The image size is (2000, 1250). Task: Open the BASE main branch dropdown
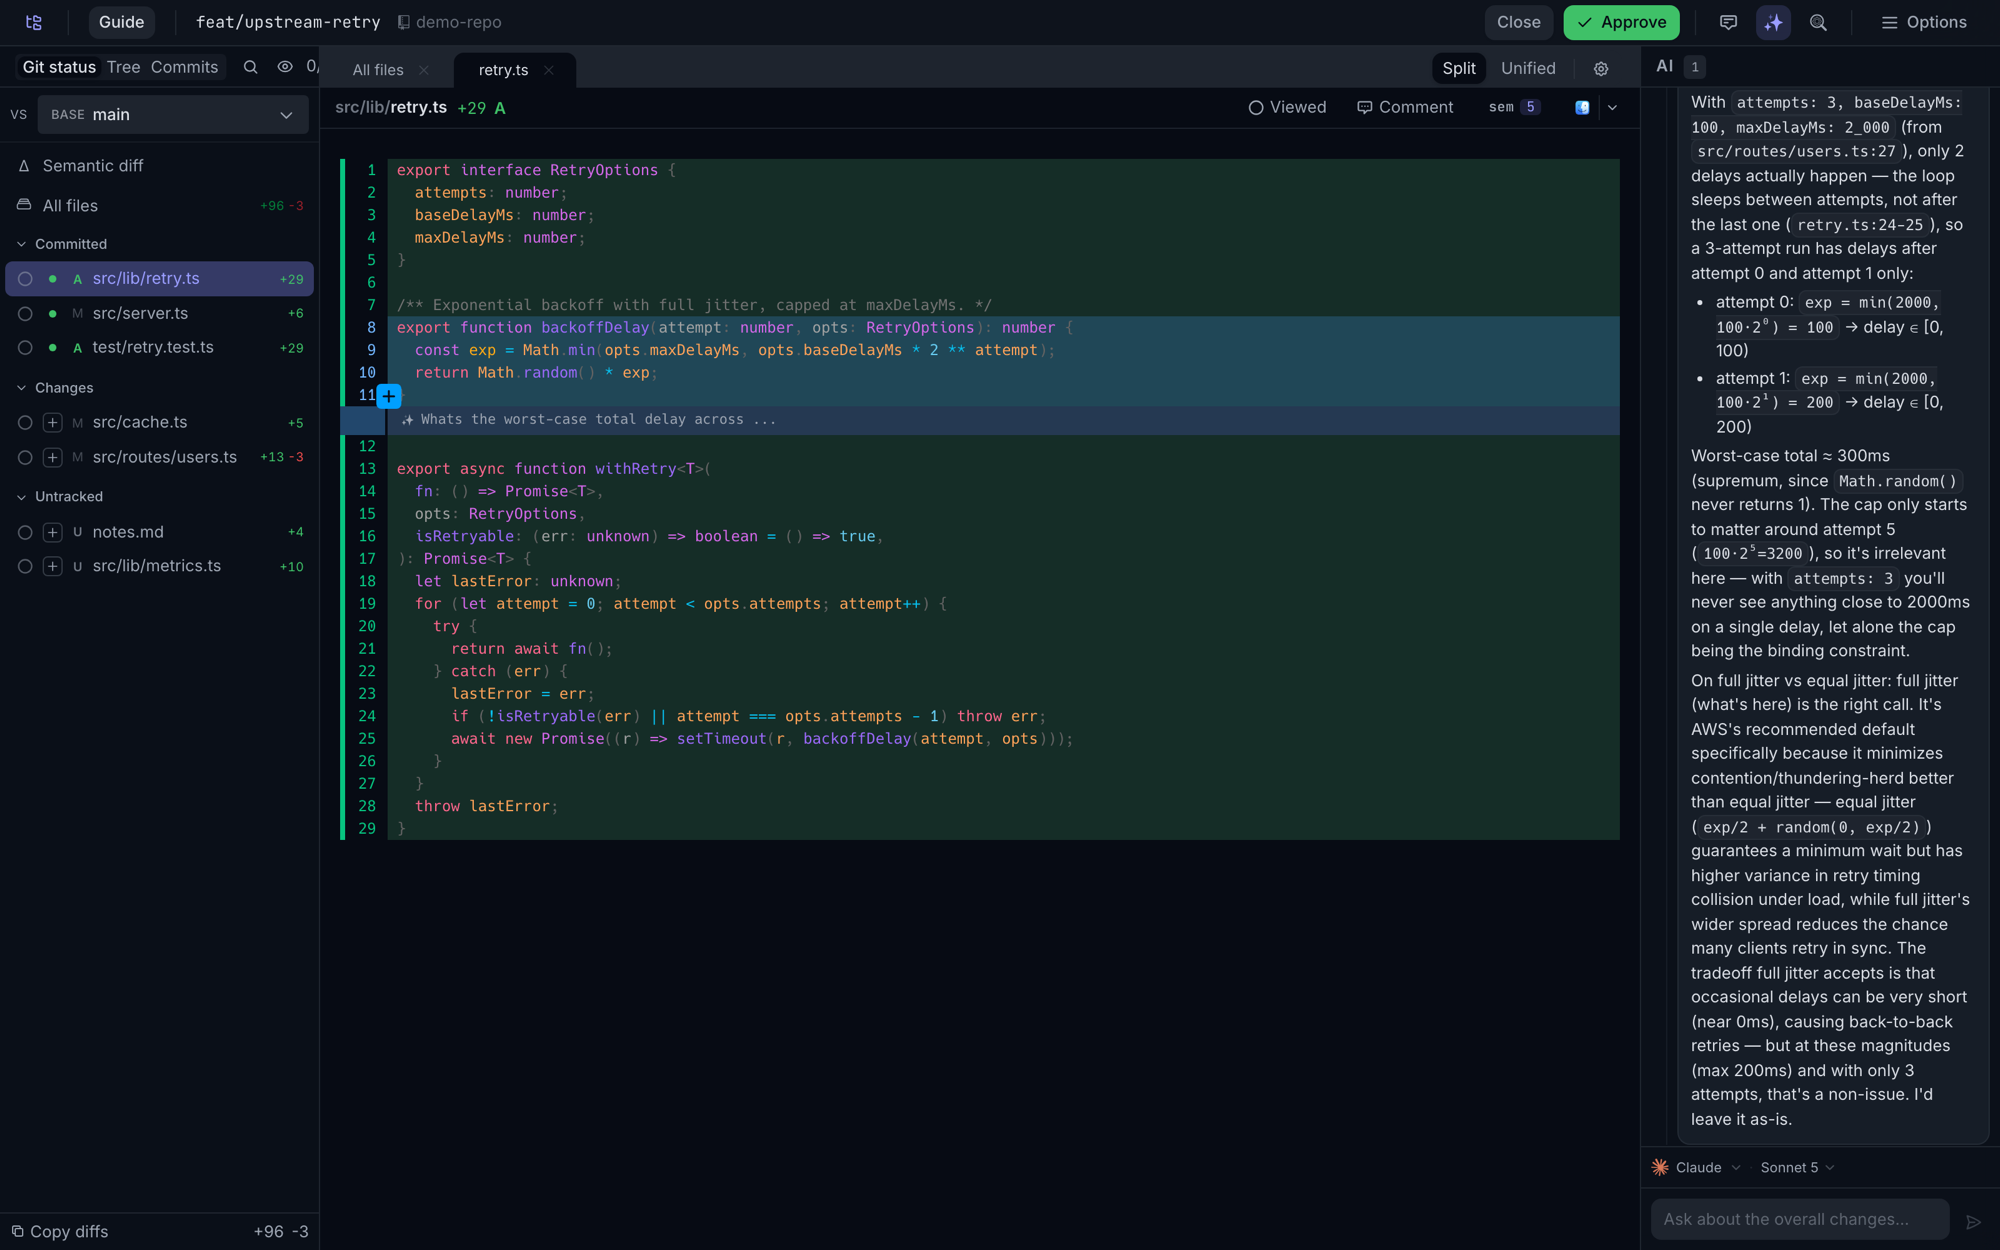[x=173, y=114]
